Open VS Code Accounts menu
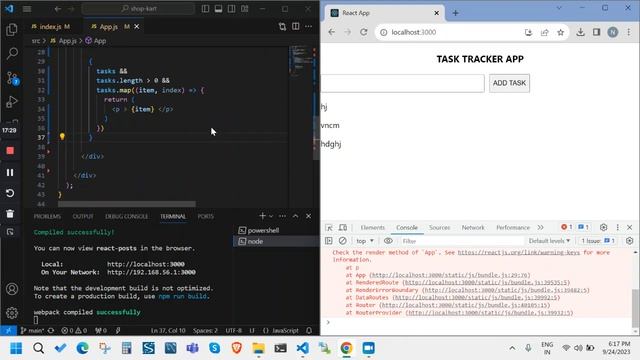640x360 pixels. 12,289
